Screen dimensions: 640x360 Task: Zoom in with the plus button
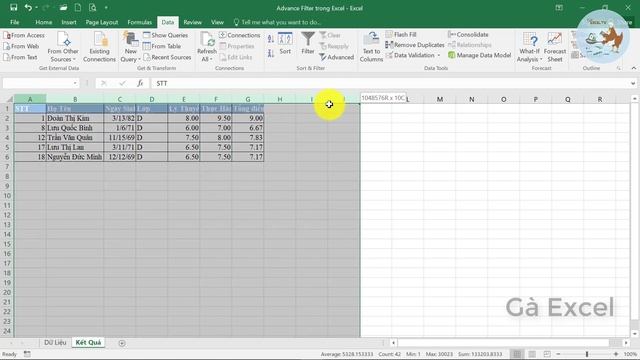coord(616,354)
